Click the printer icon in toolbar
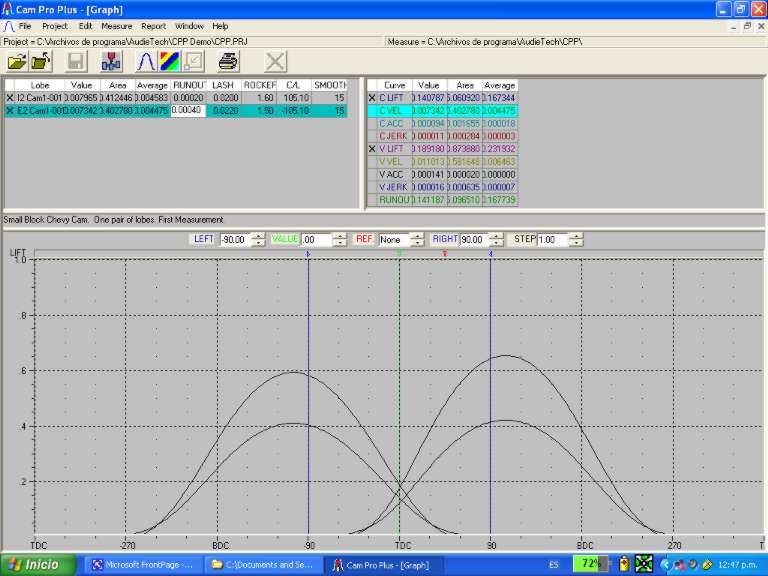 pos(228,62)
